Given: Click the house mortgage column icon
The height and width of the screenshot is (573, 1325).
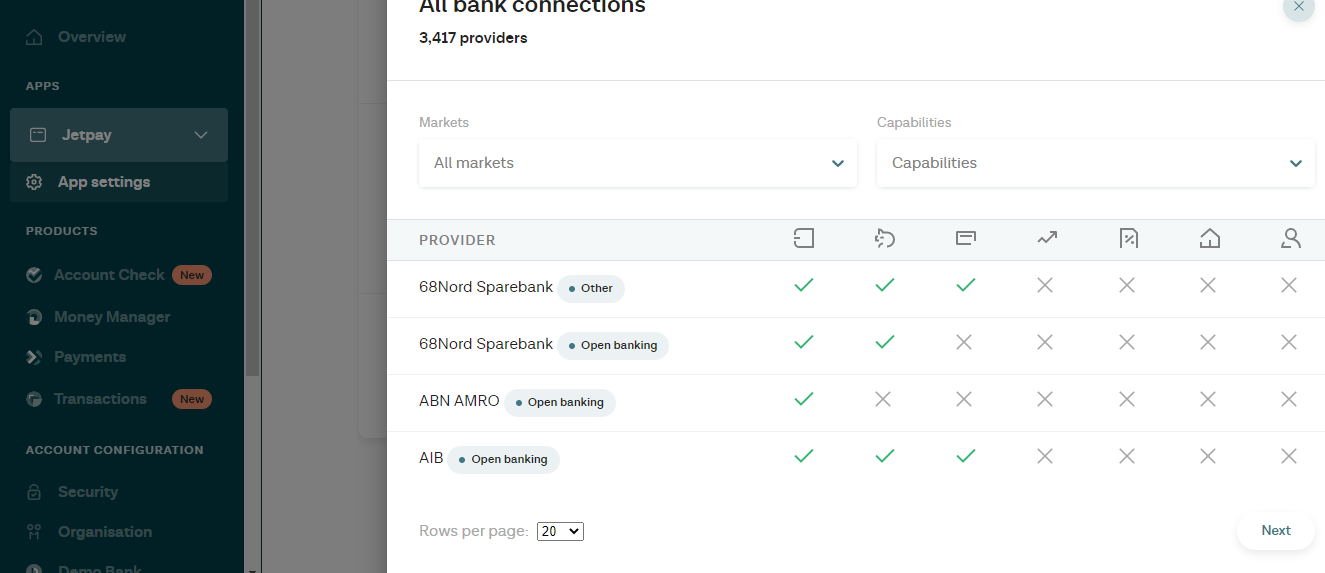Looking at the screenshot, I should pyautogui.click(x=1209, y=238).
